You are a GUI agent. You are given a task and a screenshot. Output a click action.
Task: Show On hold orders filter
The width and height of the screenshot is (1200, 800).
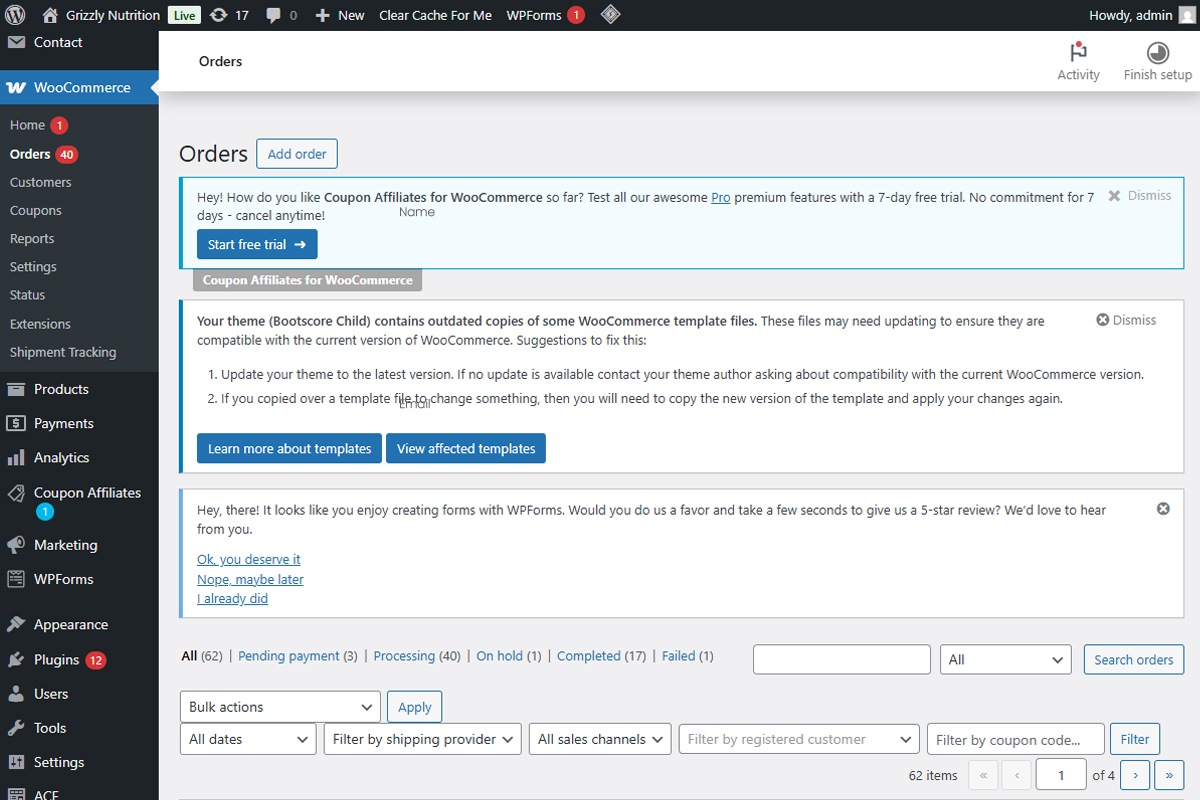click(x=509, y=656)
